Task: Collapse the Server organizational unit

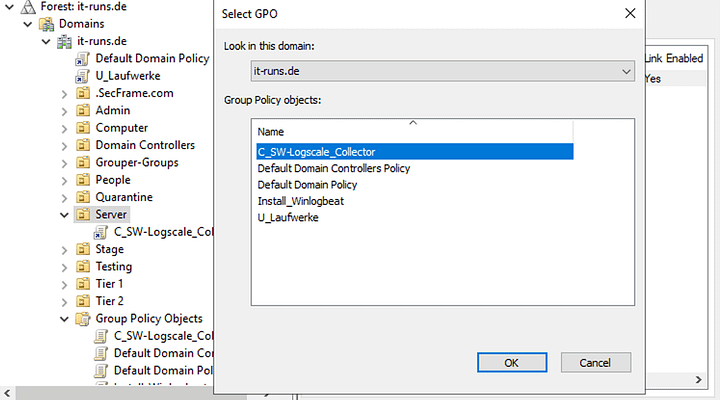Action: tap(64, 215)
